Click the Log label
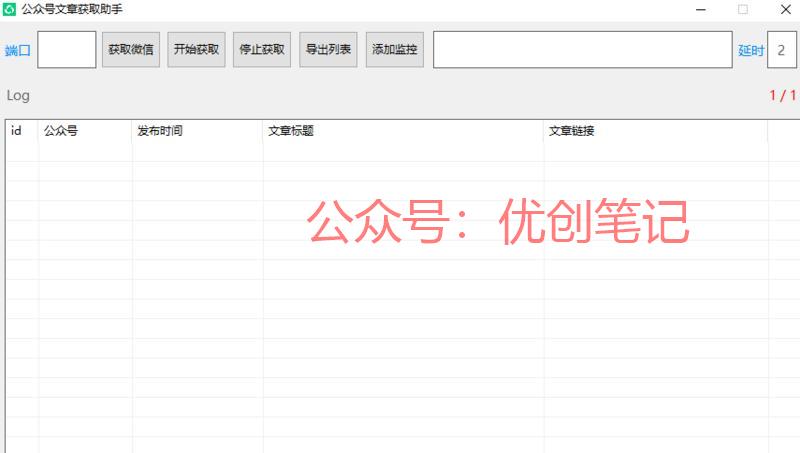Image resolution: width=800 pixels, height=453 pixels. coord(18,95)
